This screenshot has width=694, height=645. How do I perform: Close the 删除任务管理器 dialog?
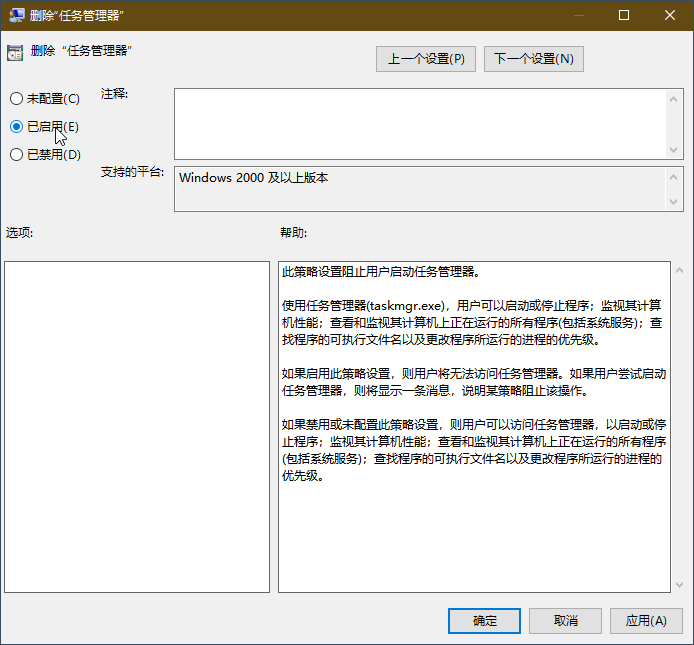coord(670,15)
